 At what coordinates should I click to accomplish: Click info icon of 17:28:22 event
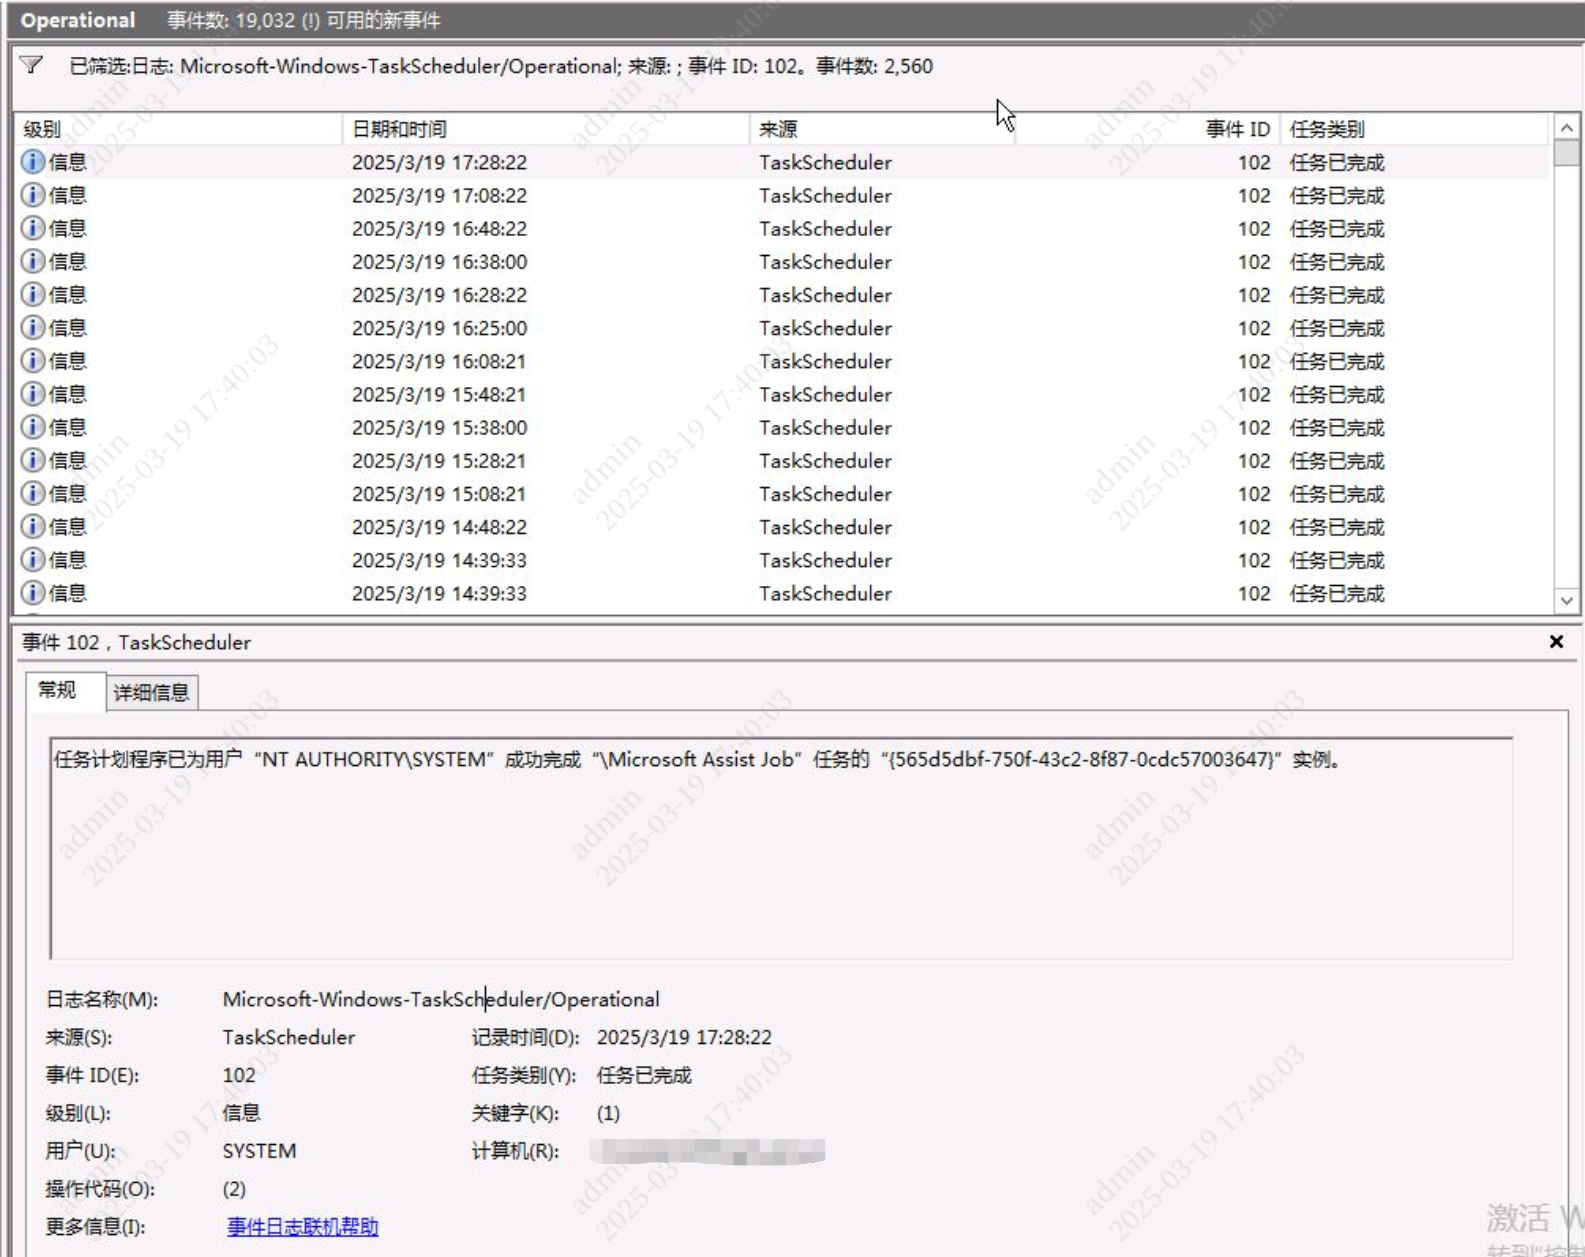(x=33, y=162)
